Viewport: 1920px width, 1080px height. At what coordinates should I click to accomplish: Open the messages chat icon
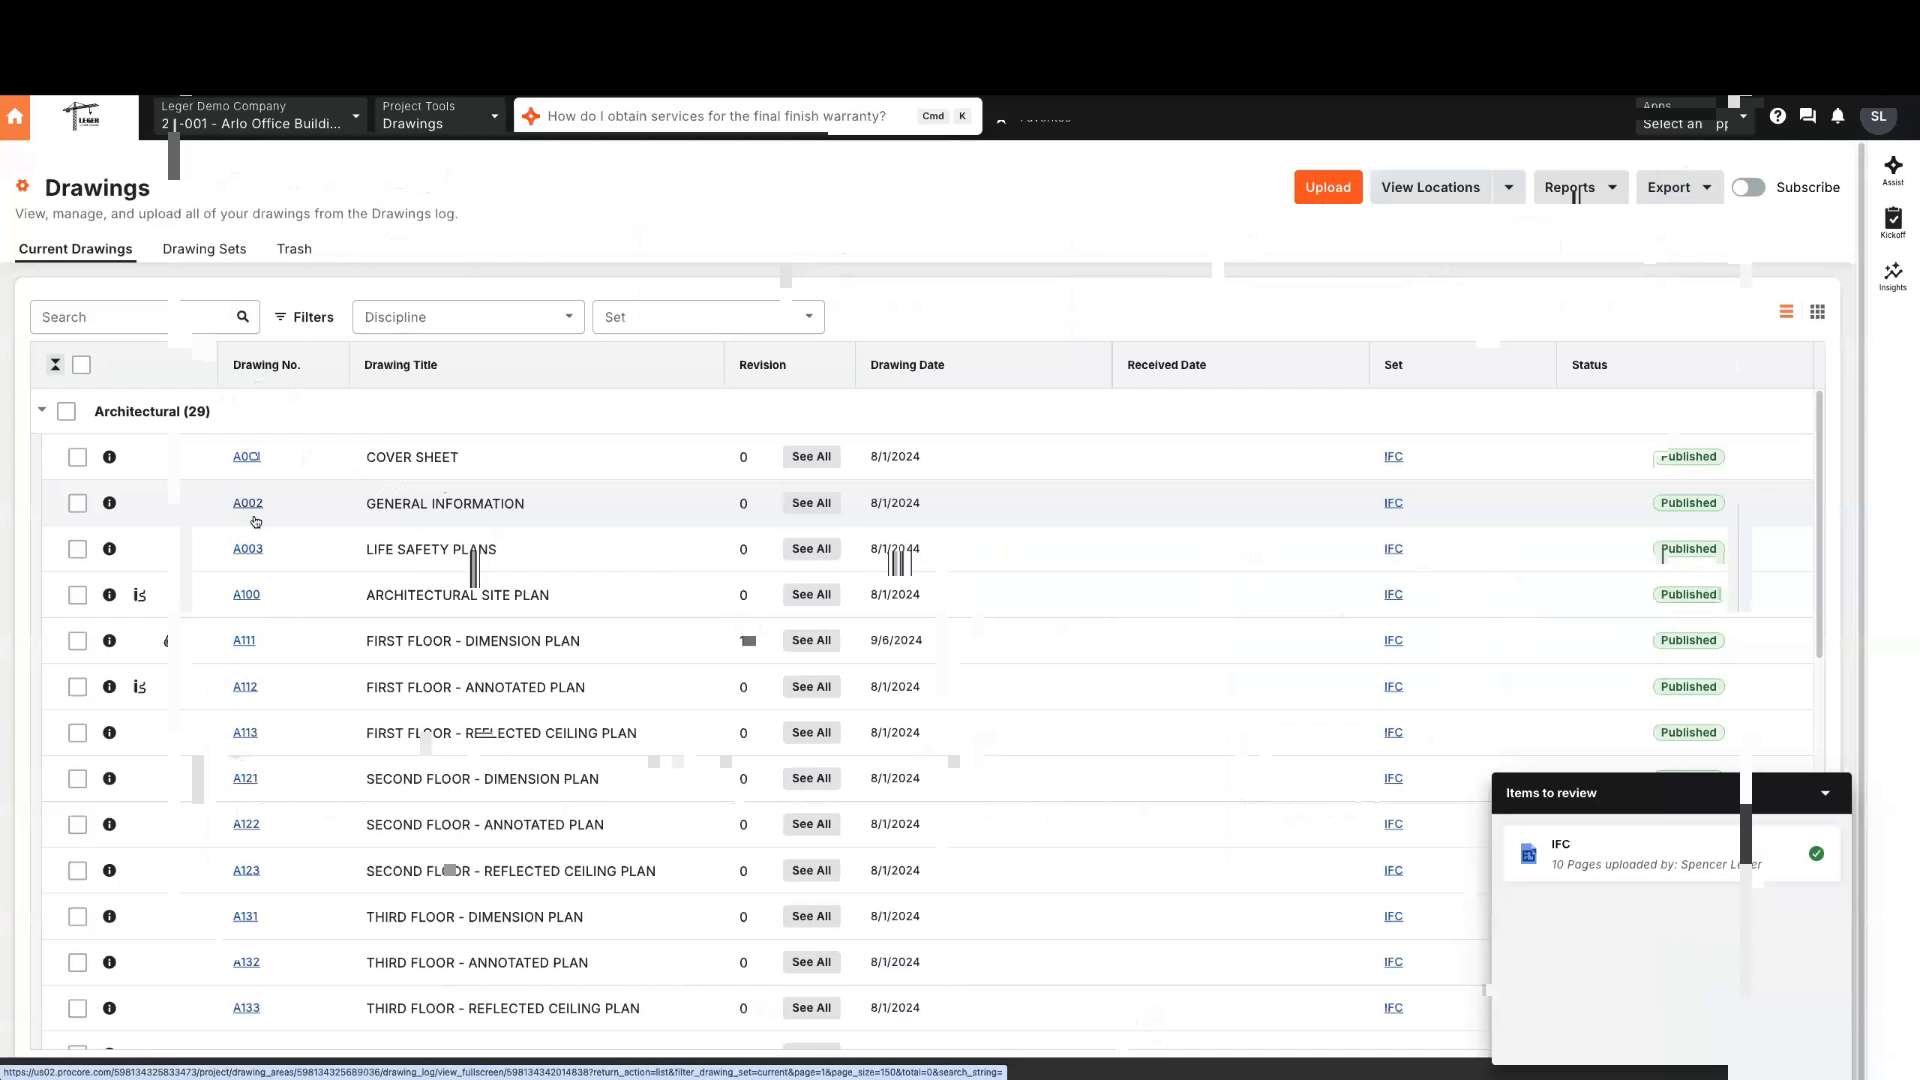pyautogui.click(x=1808, y=116)
